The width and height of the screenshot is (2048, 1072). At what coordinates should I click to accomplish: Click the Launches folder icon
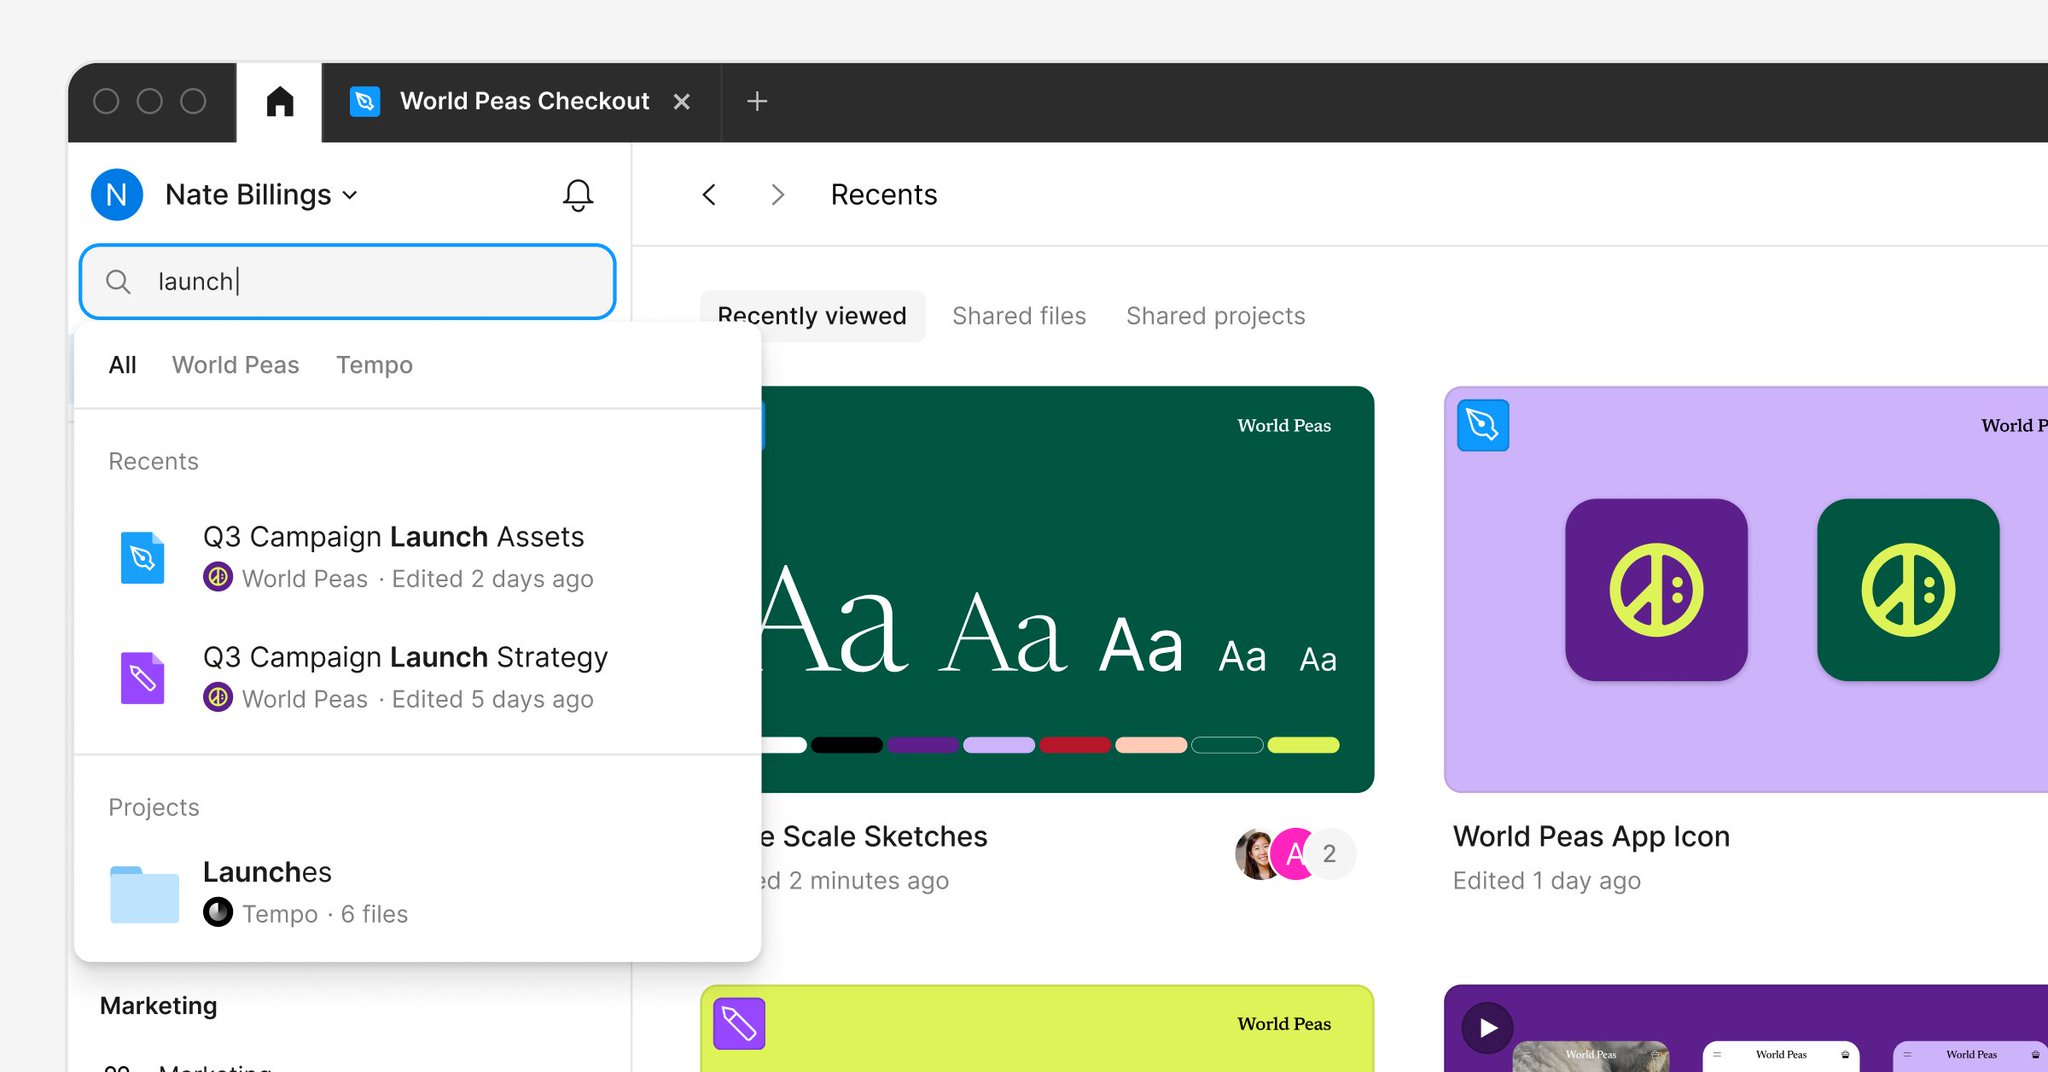point(144,893)
